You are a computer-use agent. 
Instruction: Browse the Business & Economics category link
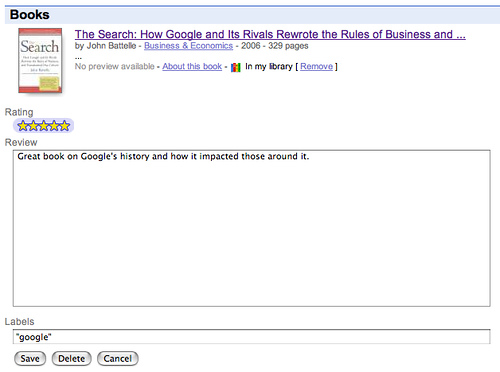(x=188, y=46)
